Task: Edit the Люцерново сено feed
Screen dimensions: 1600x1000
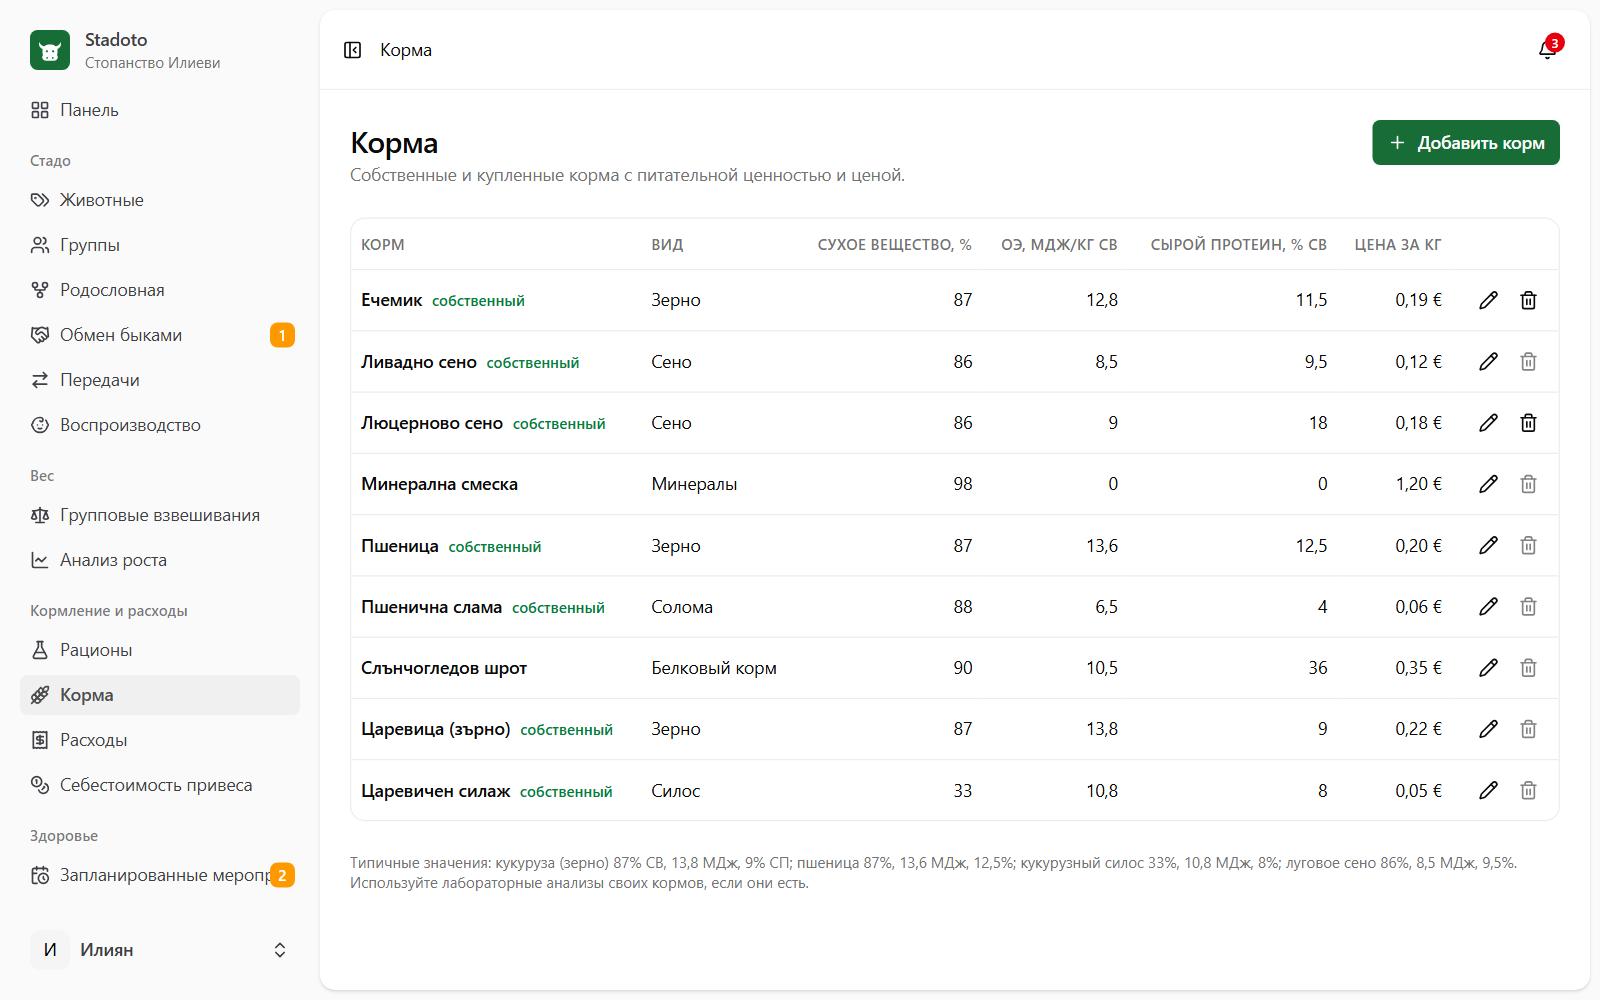Action: click(1488, 423)
